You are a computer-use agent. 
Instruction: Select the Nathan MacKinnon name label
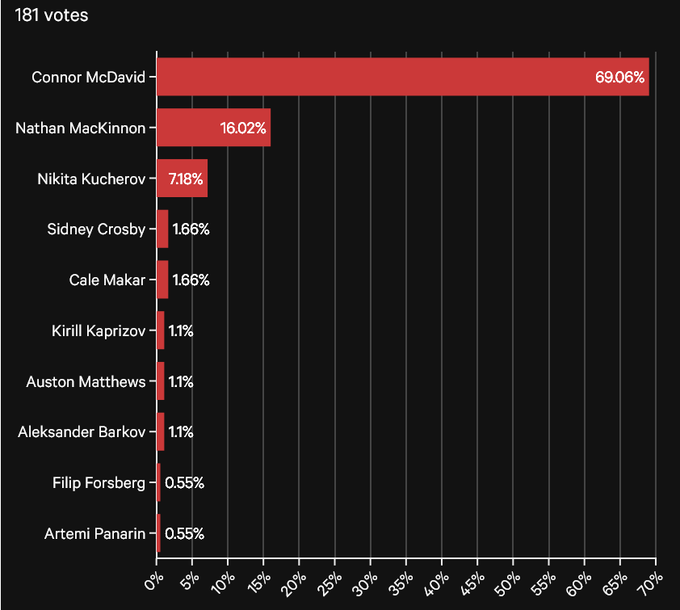[x=82, y=128]
